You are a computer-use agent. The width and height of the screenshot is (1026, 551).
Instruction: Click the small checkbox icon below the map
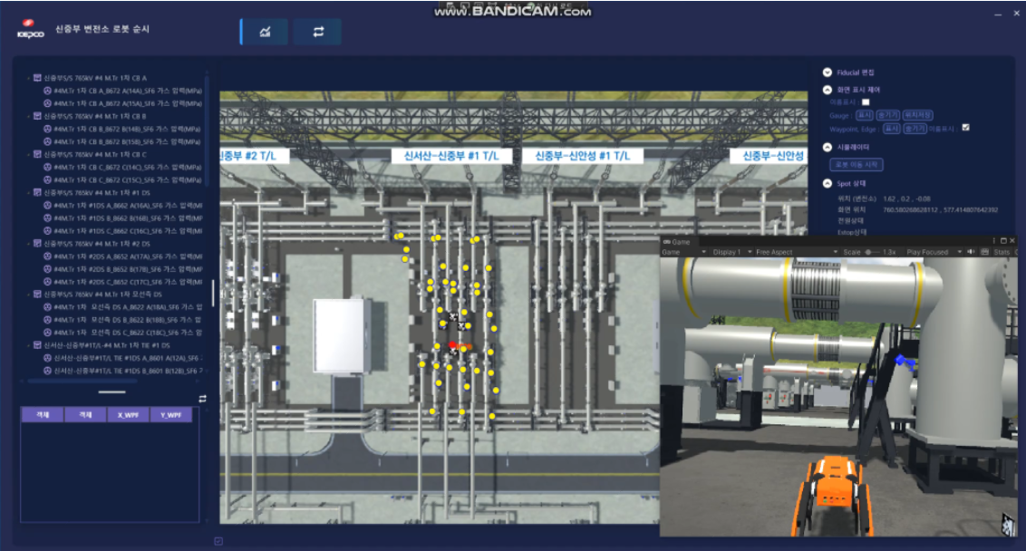pos(218,541)
